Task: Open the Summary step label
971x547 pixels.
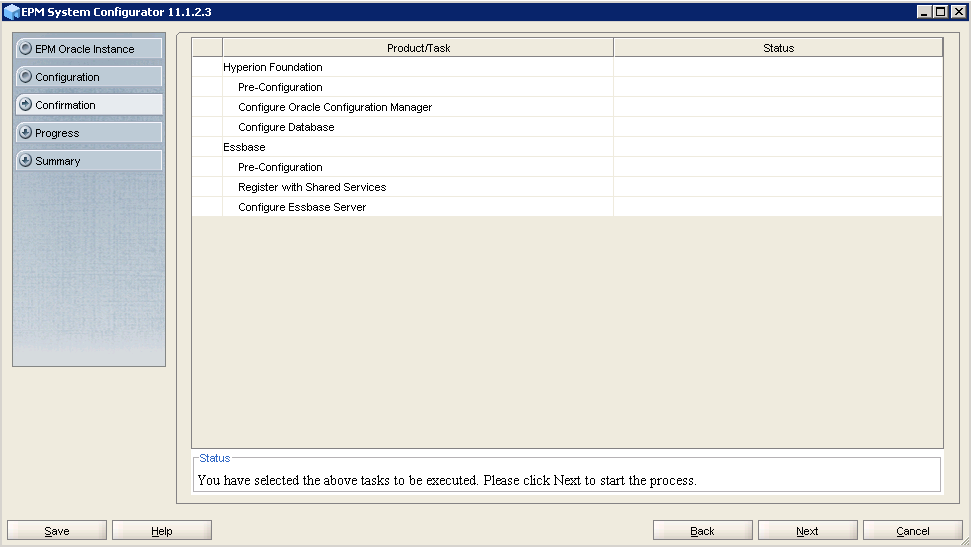Action: point(58,160)
